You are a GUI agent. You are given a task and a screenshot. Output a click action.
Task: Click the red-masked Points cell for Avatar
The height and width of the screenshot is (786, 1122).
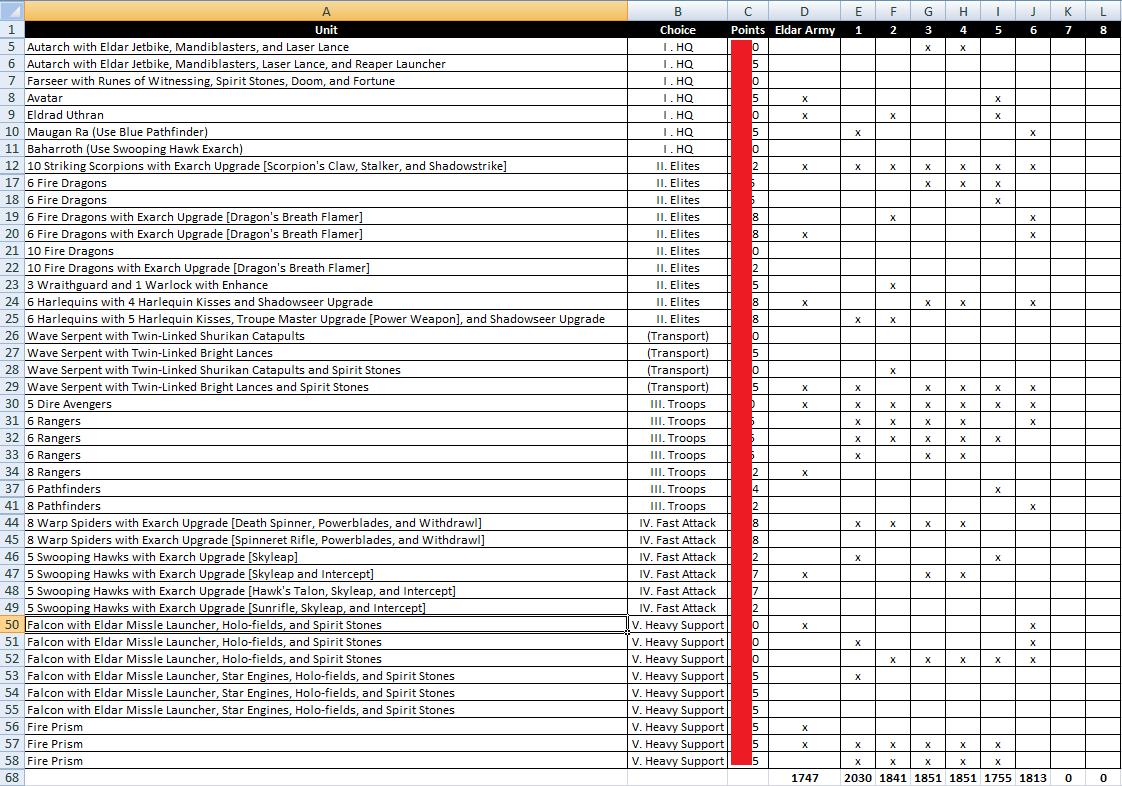click(743, 98)
